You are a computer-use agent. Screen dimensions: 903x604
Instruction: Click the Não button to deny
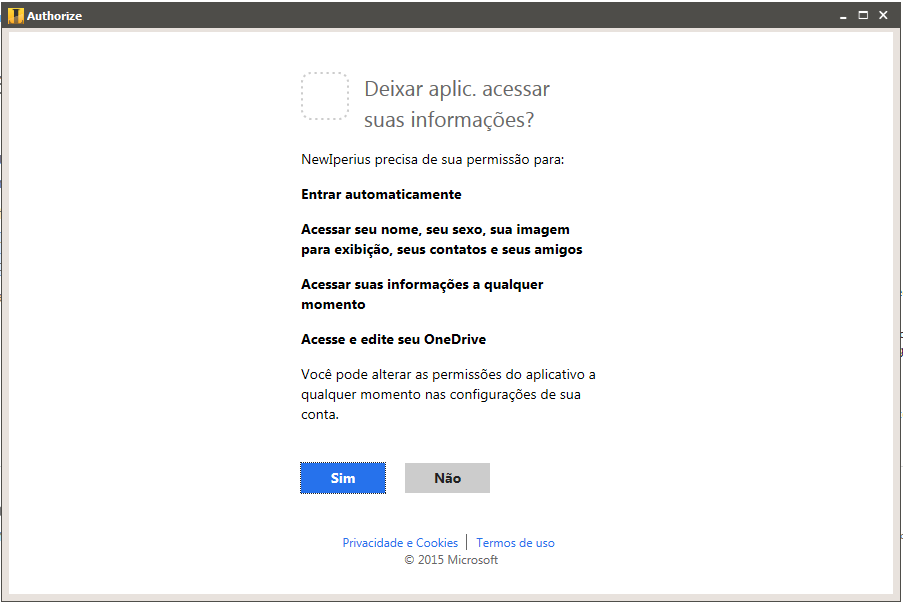tap(447, 478)
